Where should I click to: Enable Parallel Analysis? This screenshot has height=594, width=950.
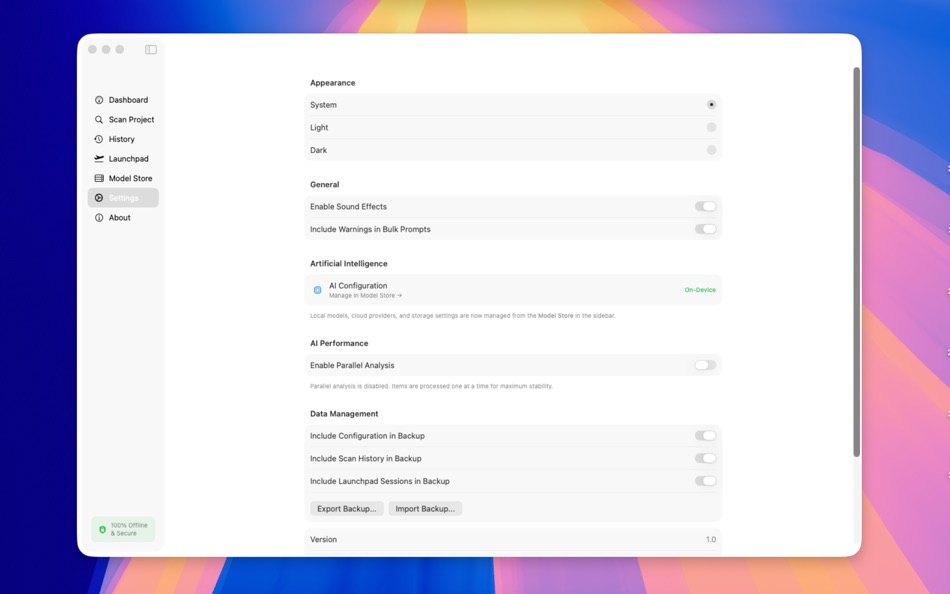[705, 364]
